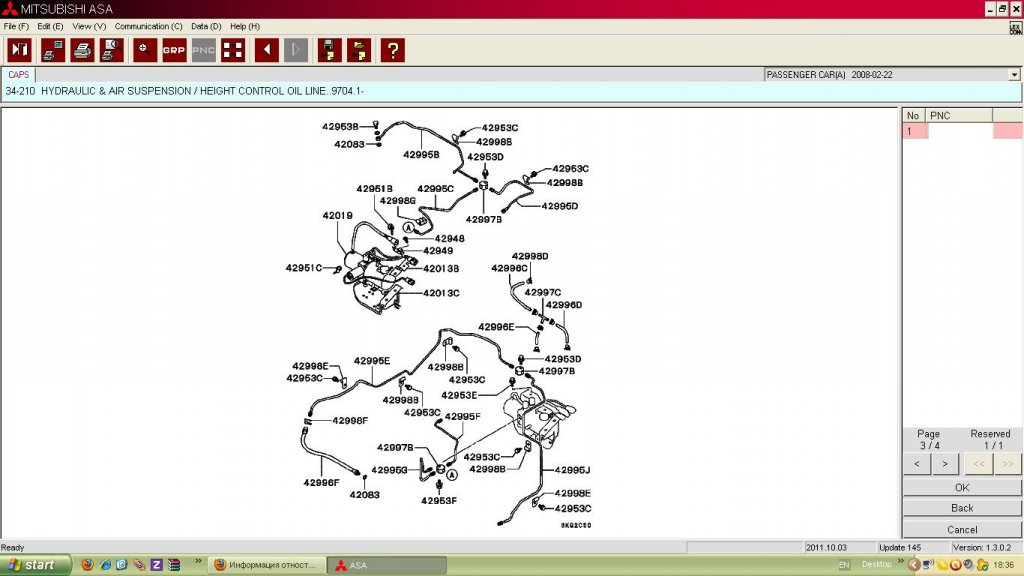1024x576 pixels.
Task: Click part number 42953E in diagram
Action: [459, 396]
